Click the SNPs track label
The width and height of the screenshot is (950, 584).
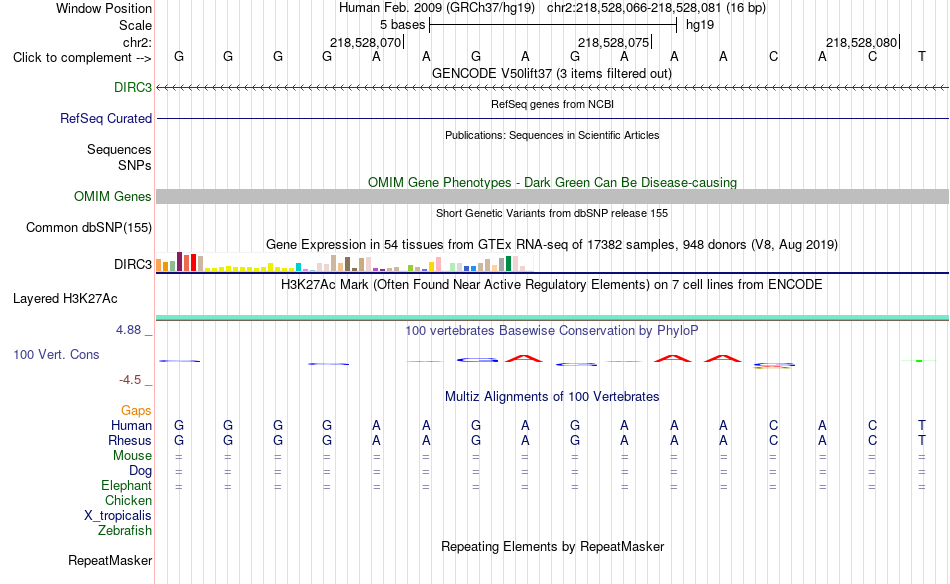pyautogui.click(x=135, y=165)
